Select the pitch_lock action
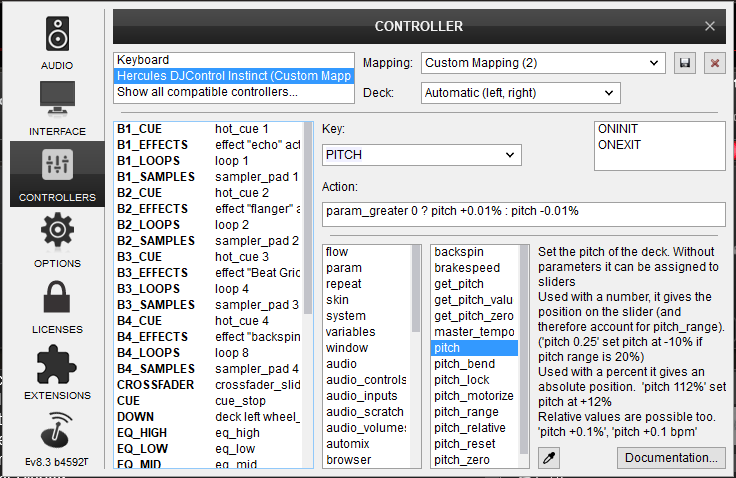The image size is (736, 478). pyautogui.click(x=475, y=380)
